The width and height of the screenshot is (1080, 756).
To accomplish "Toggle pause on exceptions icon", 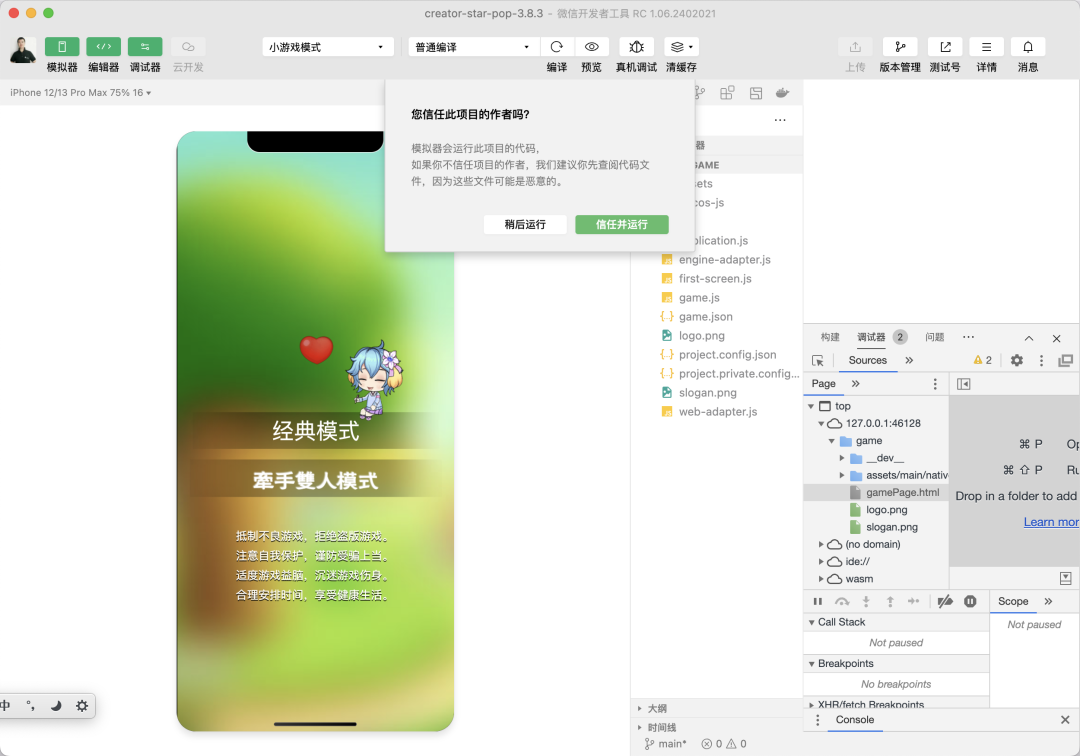I will pyautogui.click(x=970, y=601).
